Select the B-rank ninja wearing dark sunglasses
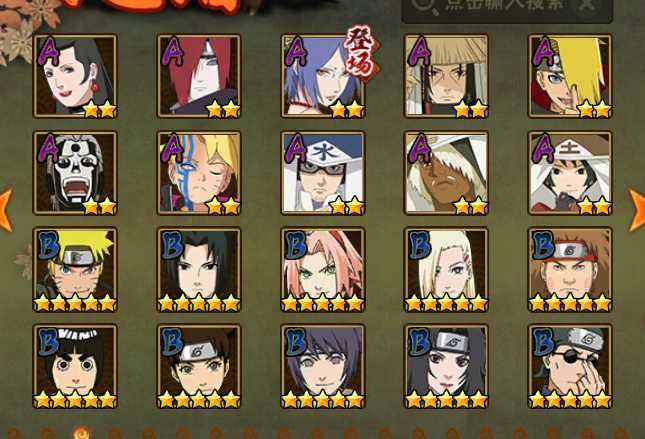645x439 pixels. [x=570, y=367]
